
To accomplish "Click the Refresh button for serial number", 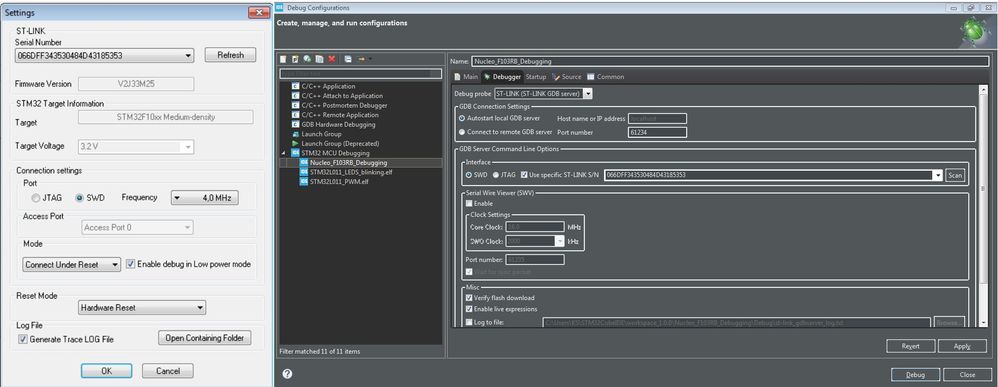I will (x=230, y=55).
